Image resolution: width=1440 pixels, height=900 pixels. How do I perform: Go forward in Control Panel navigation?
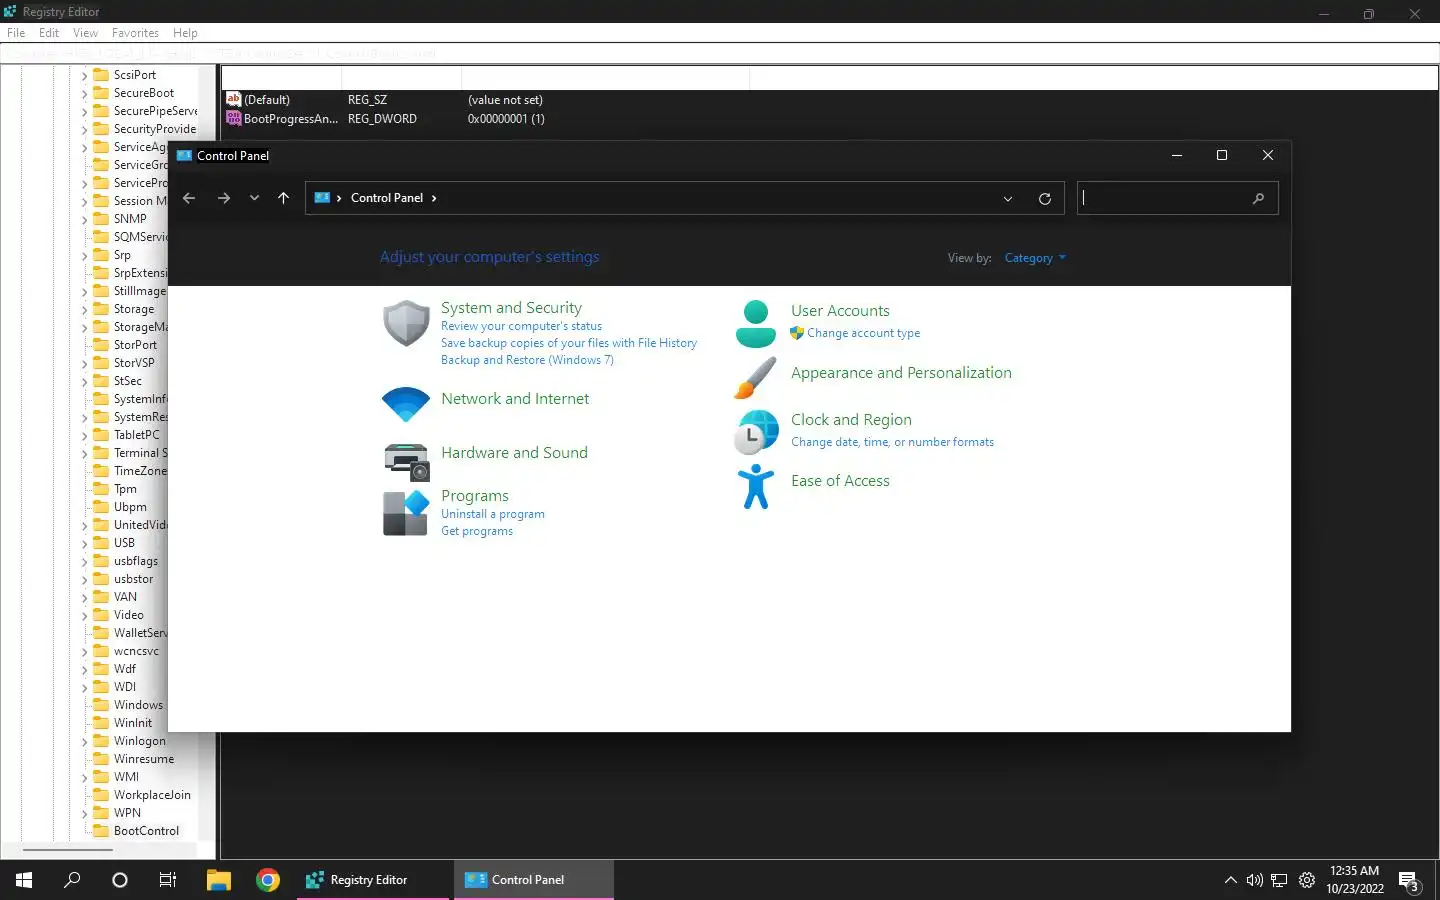pos(223,198)
